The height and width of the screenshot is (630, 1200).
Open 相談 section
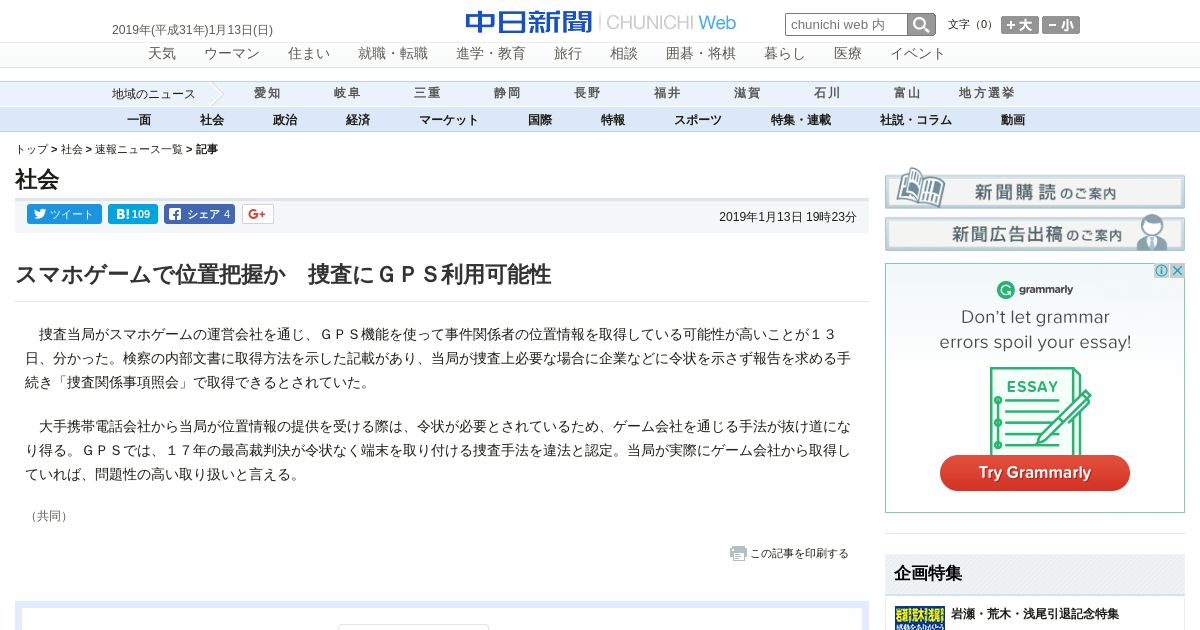click(x=624, y=54)
